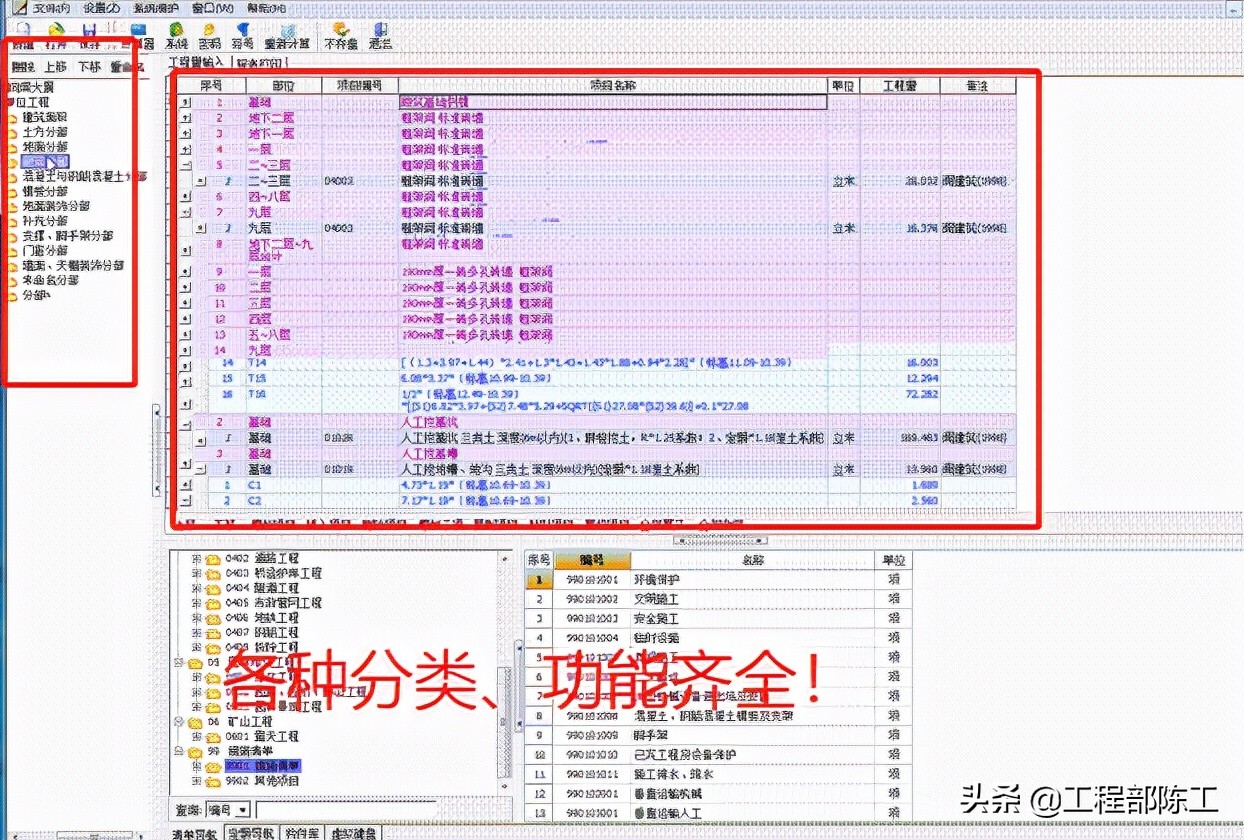1244x840 pixels.
Task: Select the highlighted 砌筑分部 tree item
Action: tap(45, 161)
